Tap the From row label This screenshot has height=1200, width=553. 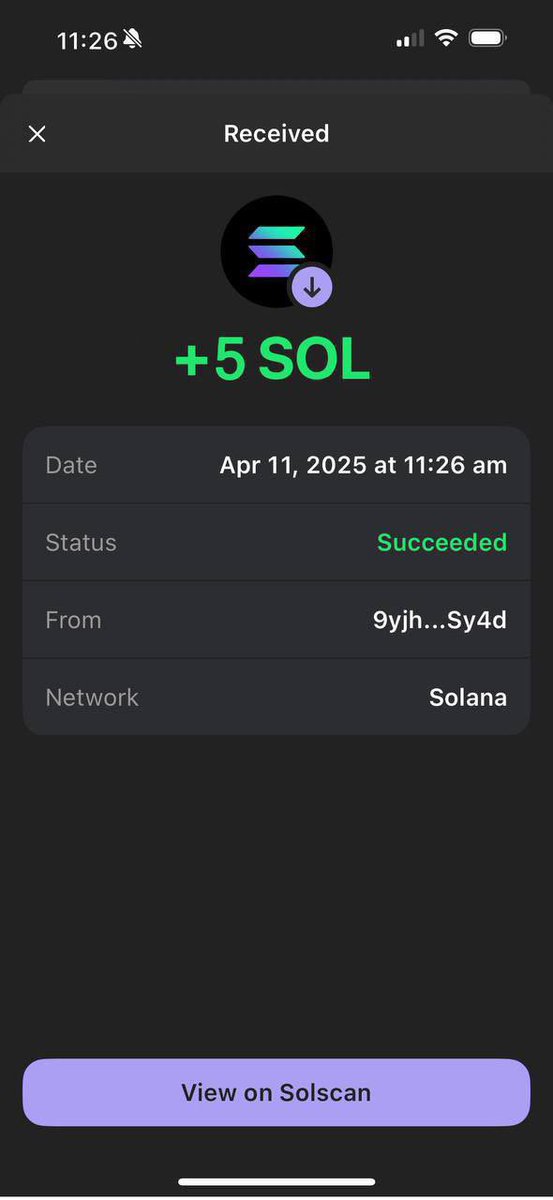tap(73, 620)
